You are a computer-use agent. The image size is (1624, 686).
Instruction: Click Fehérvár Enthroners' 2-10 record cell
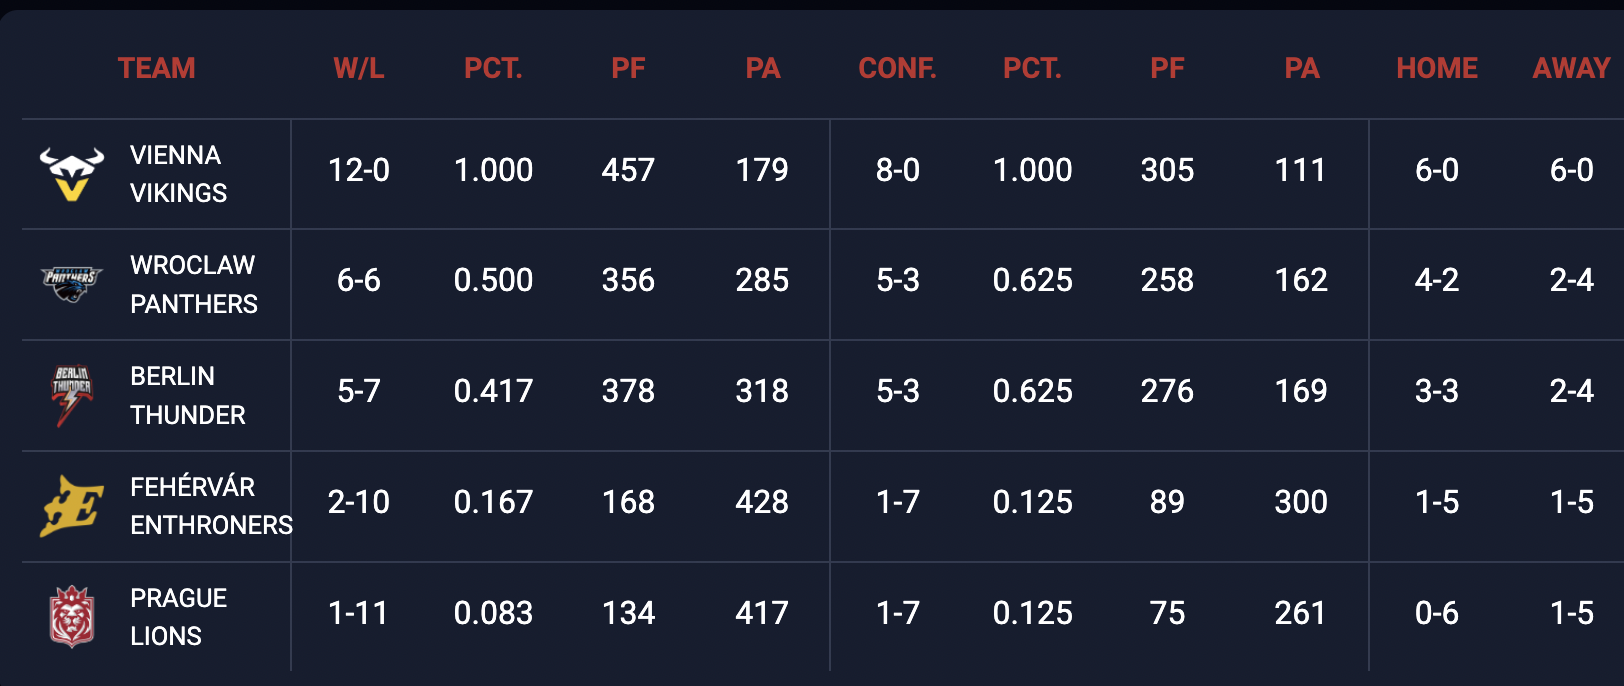[x=358, y=502]
